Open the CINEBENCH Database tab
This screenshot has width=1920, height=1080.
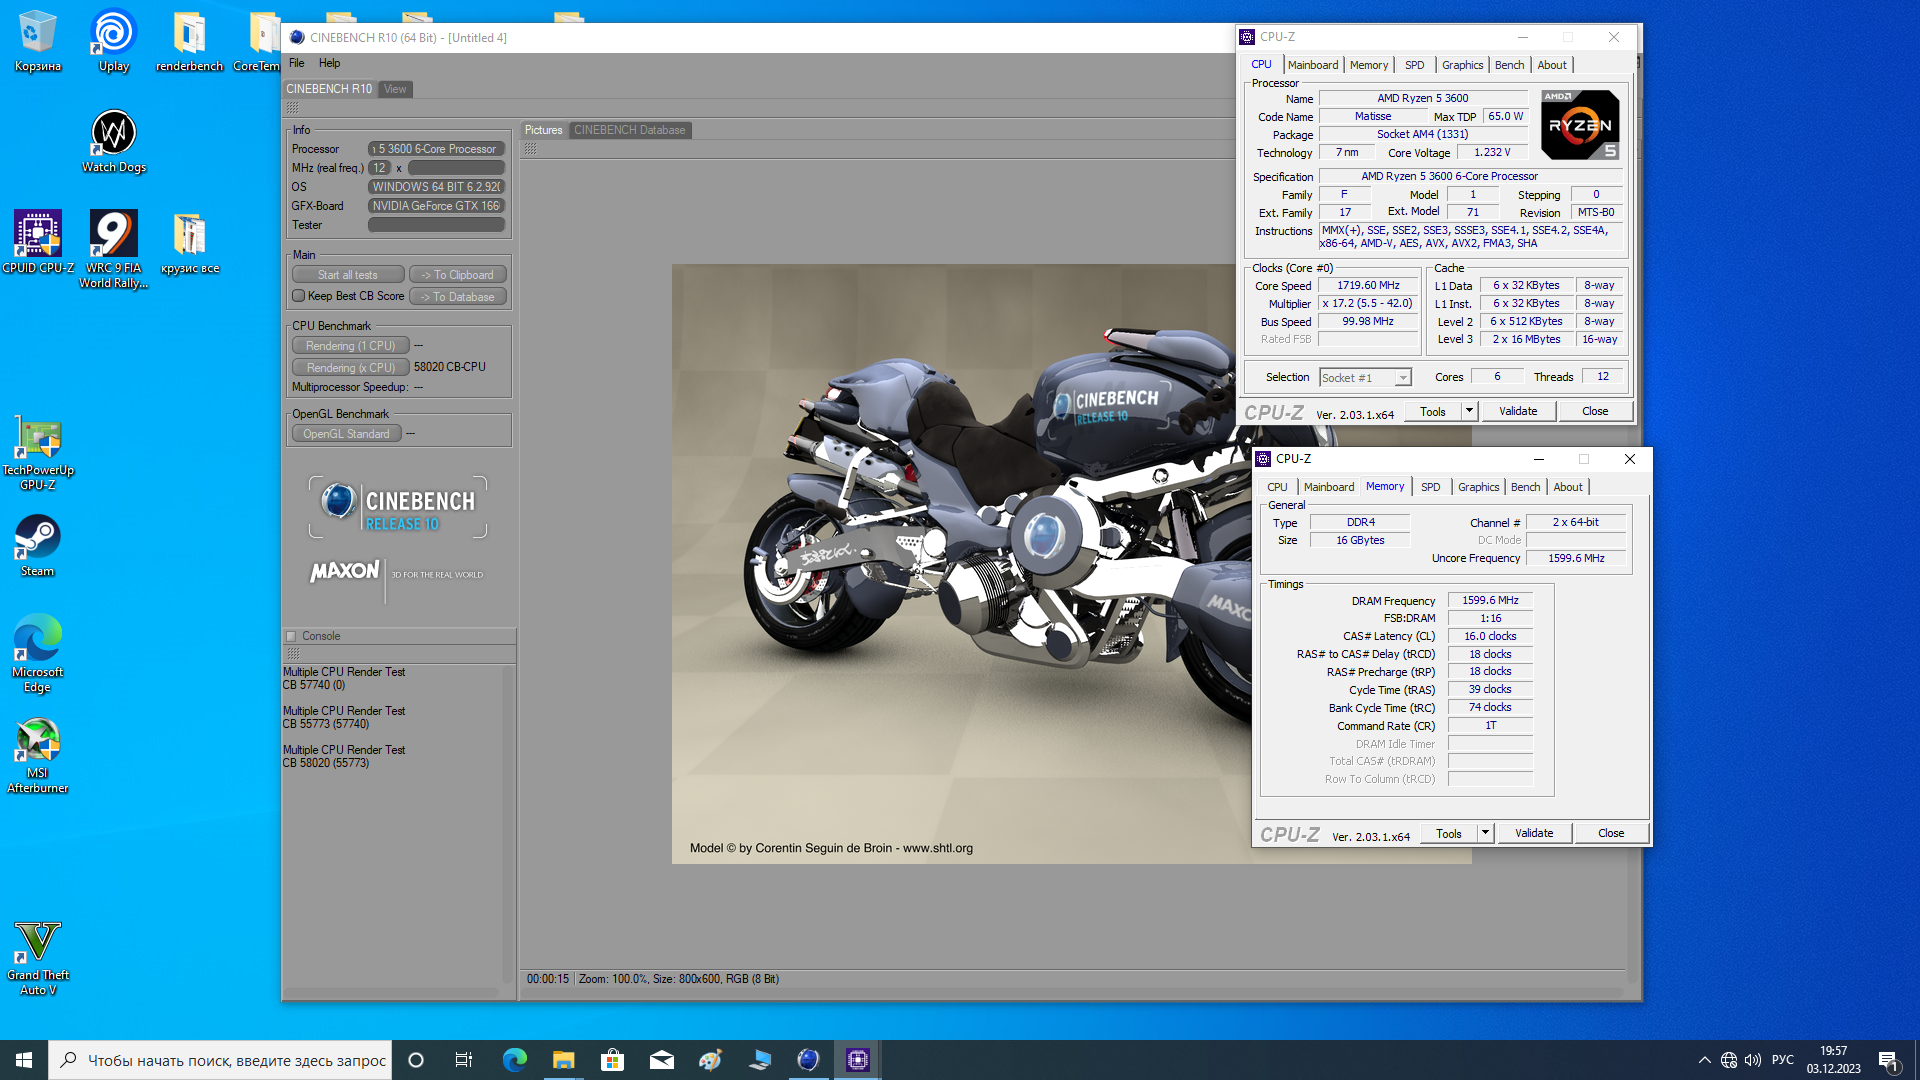629,130
